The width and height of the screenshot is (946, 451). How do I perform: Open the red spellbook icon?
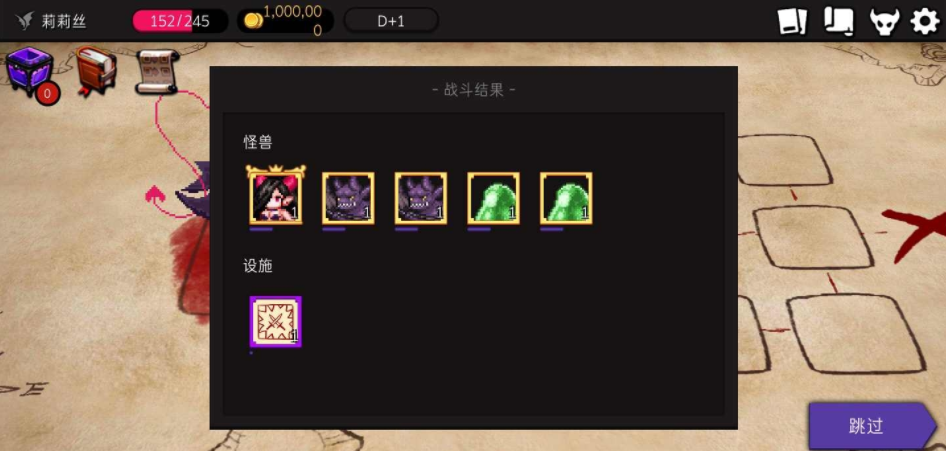click(x=95, y=71)
